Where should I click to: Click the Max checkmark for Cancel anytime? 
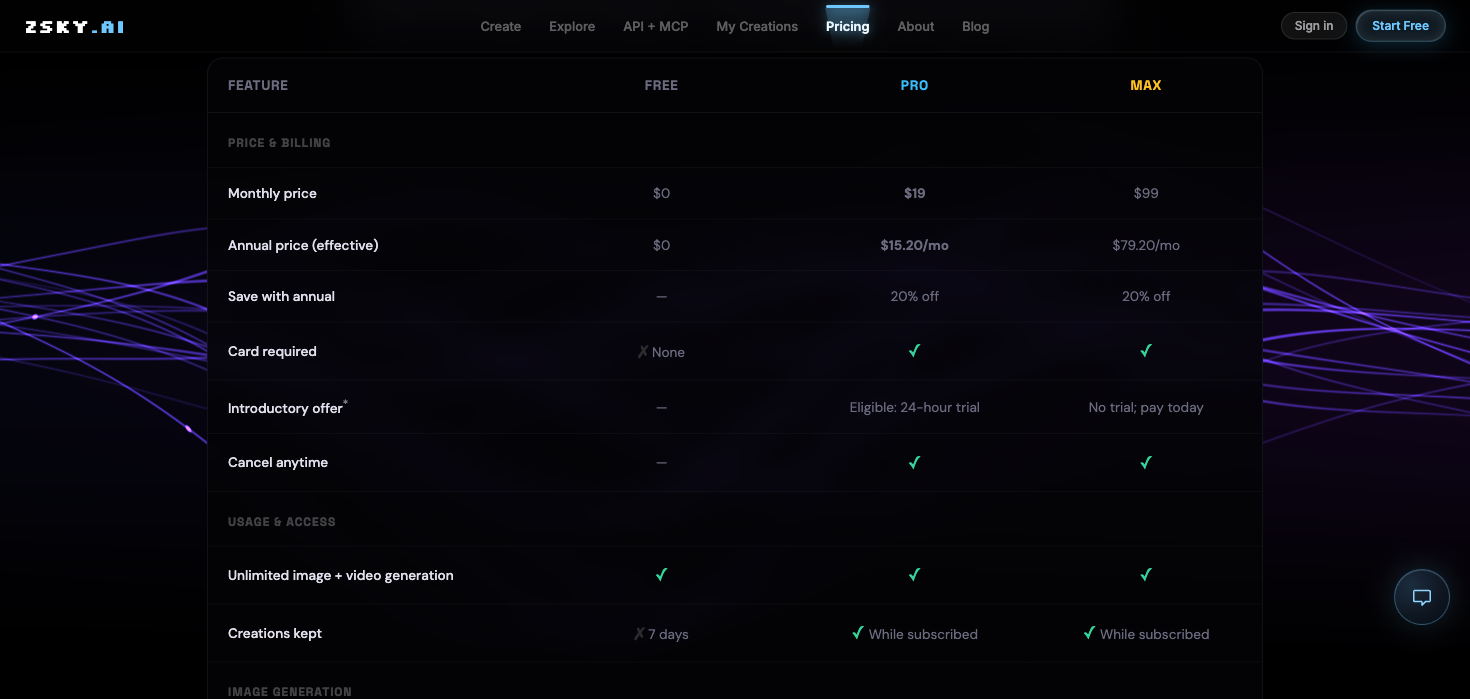coord(1146,463)
